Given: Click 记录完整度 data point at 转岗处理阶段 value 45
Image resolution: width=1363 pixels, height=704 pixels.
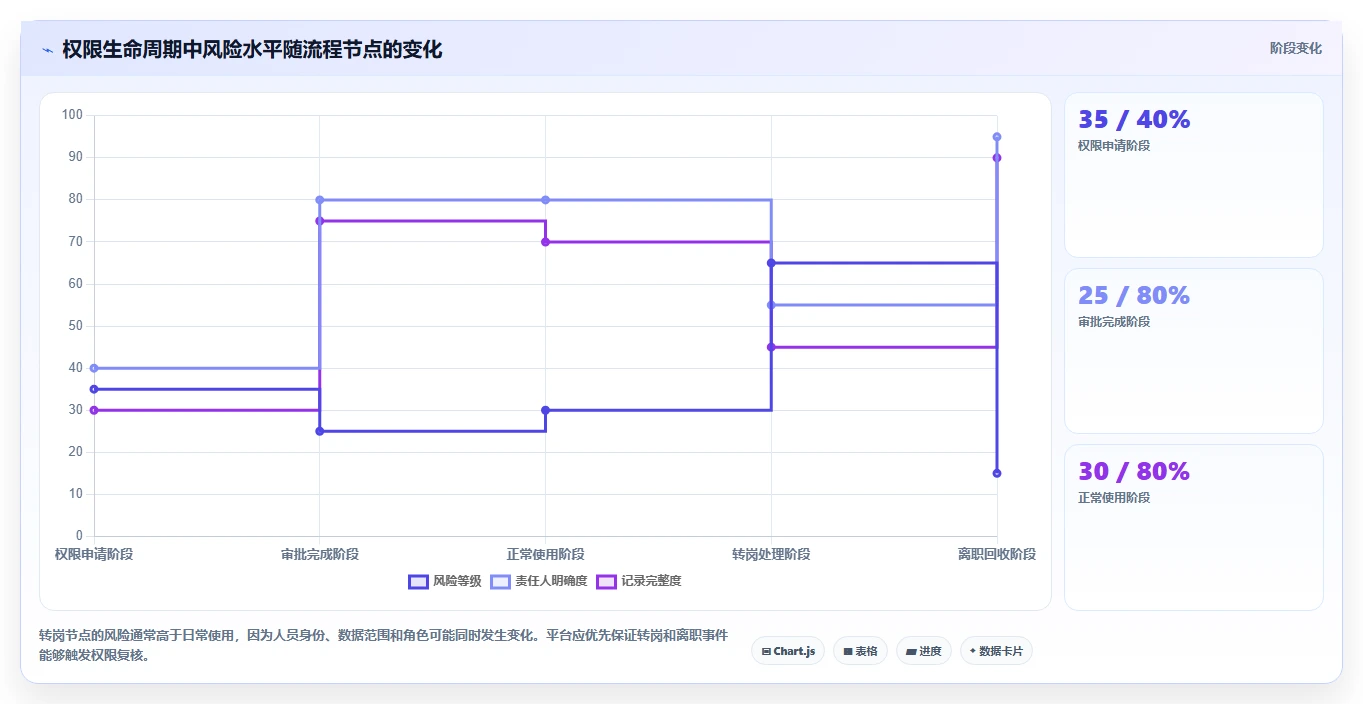Looking at the screenshot, I should point(771,347).
